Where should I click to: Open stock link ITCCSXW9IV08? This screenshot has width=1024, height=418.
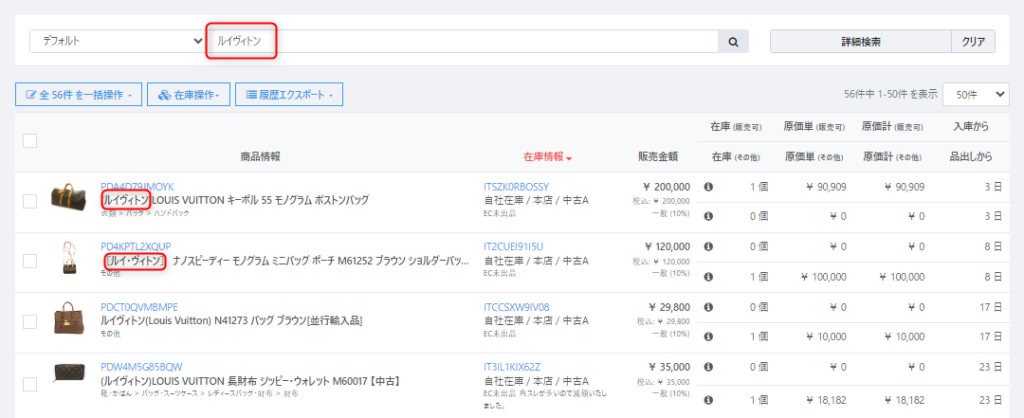click(516, 307)
